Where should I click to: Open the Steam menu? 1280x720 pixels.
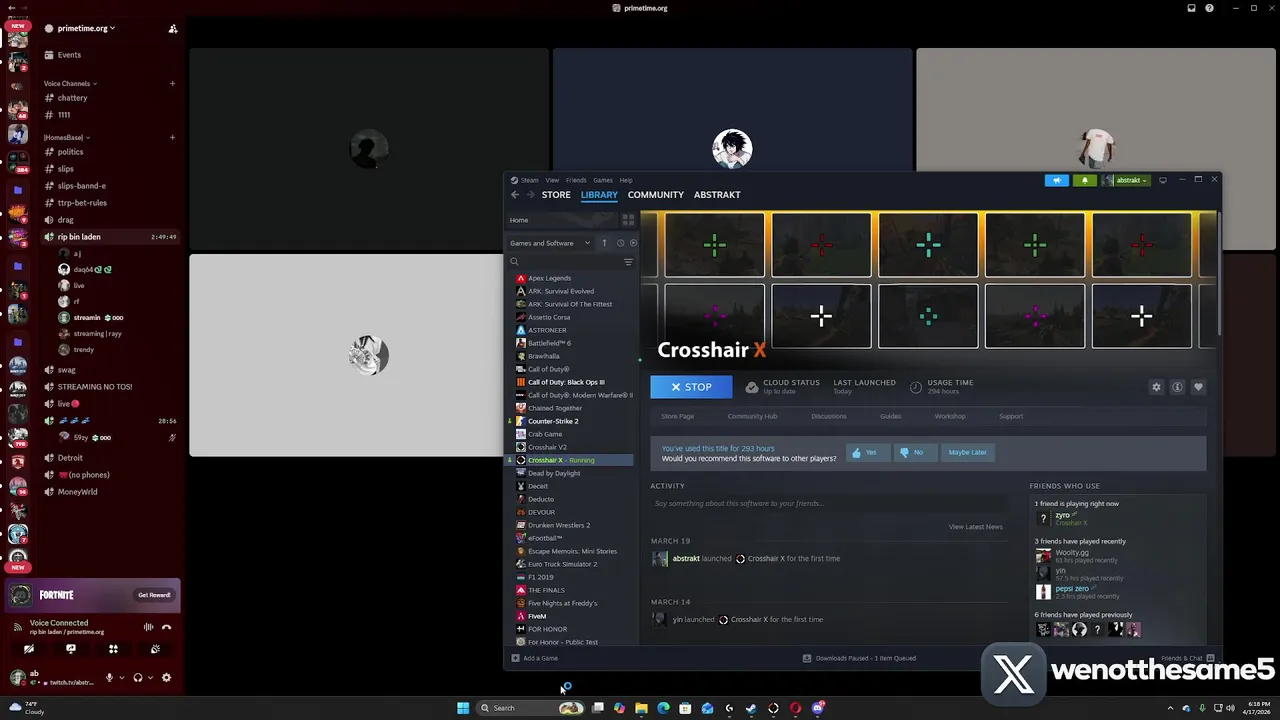pos(529,180)
